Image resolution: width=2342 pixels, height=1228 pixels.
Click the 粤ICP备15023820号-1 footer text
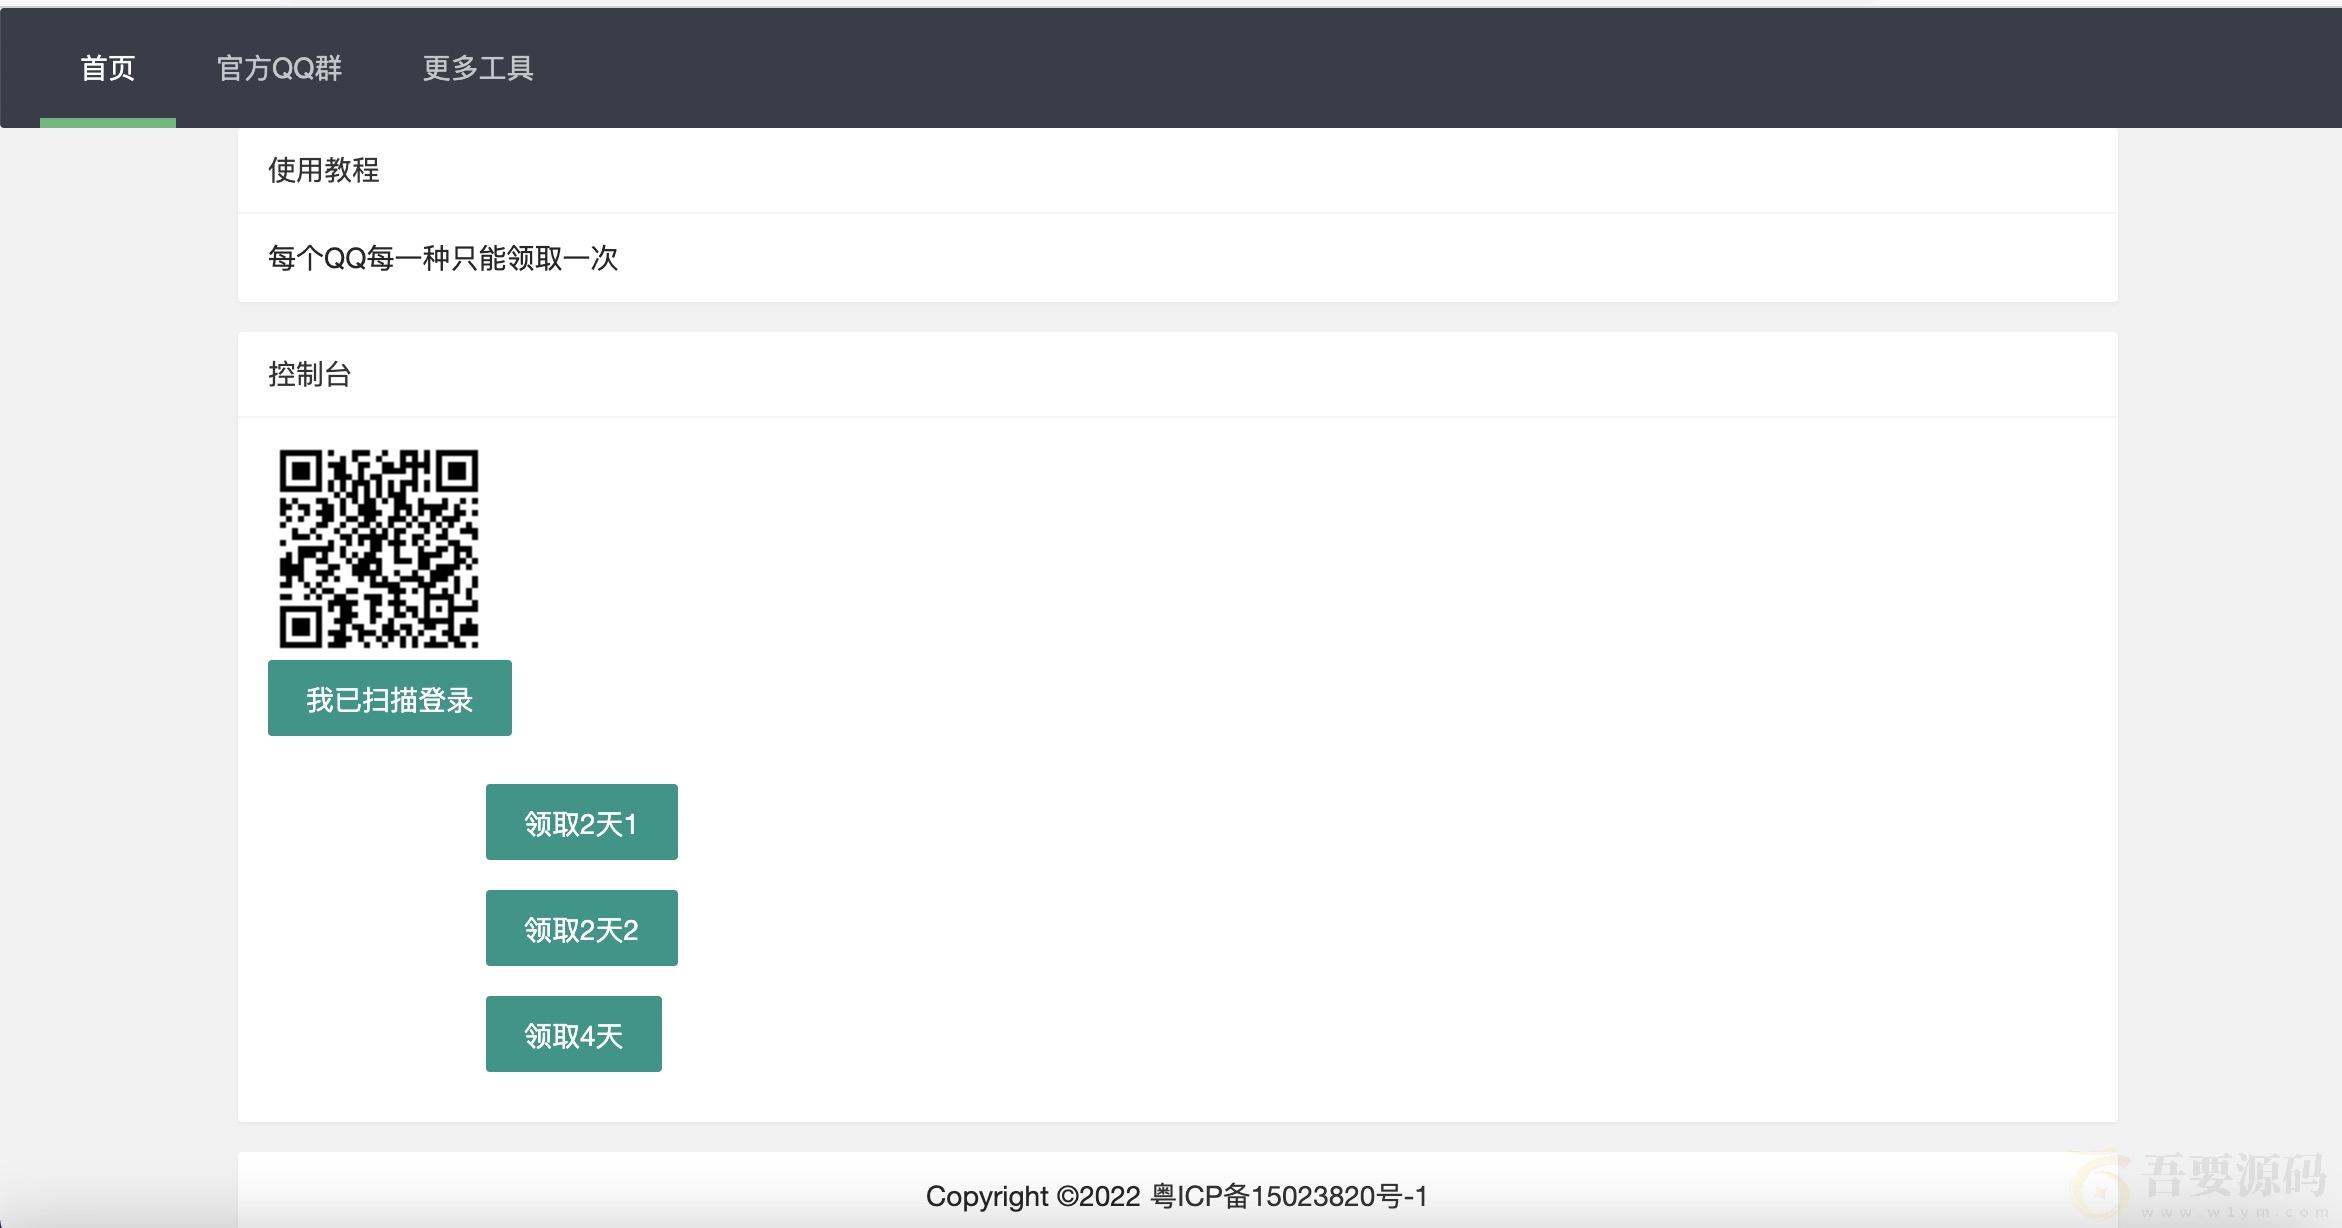(x=1289, y=1196)
